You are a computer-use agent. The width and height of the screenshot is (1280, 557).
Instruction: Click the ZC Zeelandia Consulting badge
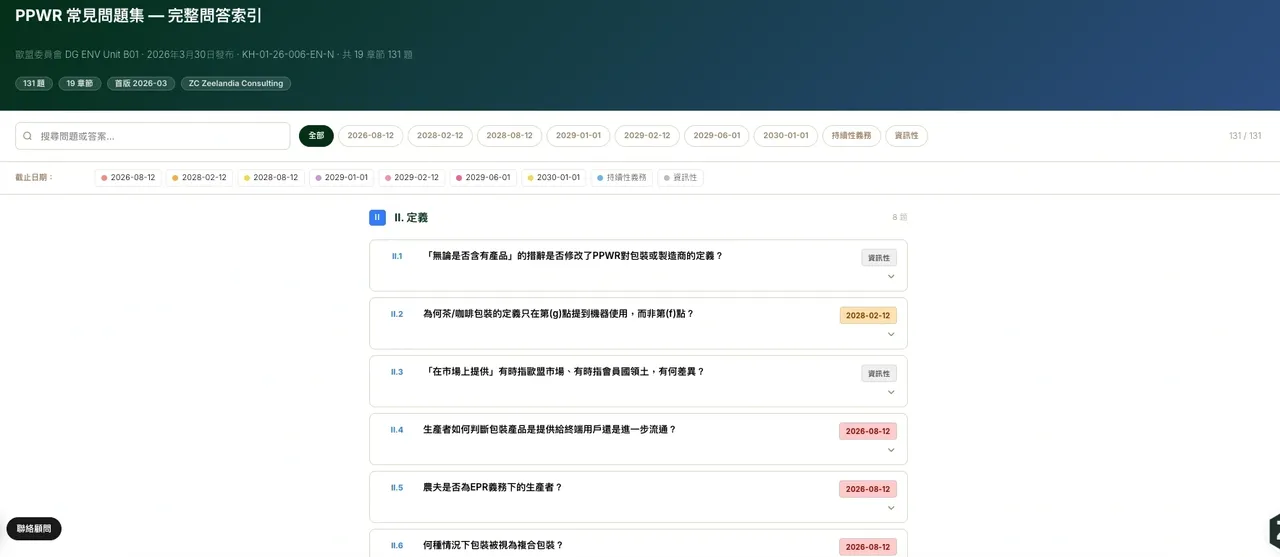(235, 84)
